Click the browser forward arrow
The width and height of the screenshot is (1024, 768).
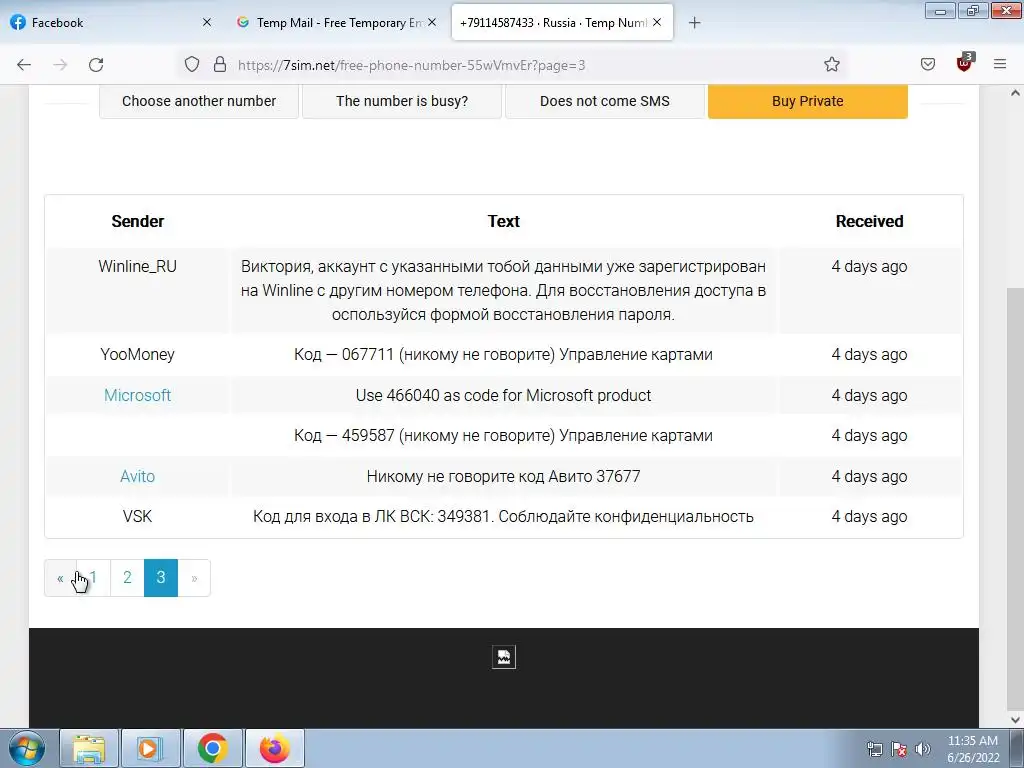[60, 65]
